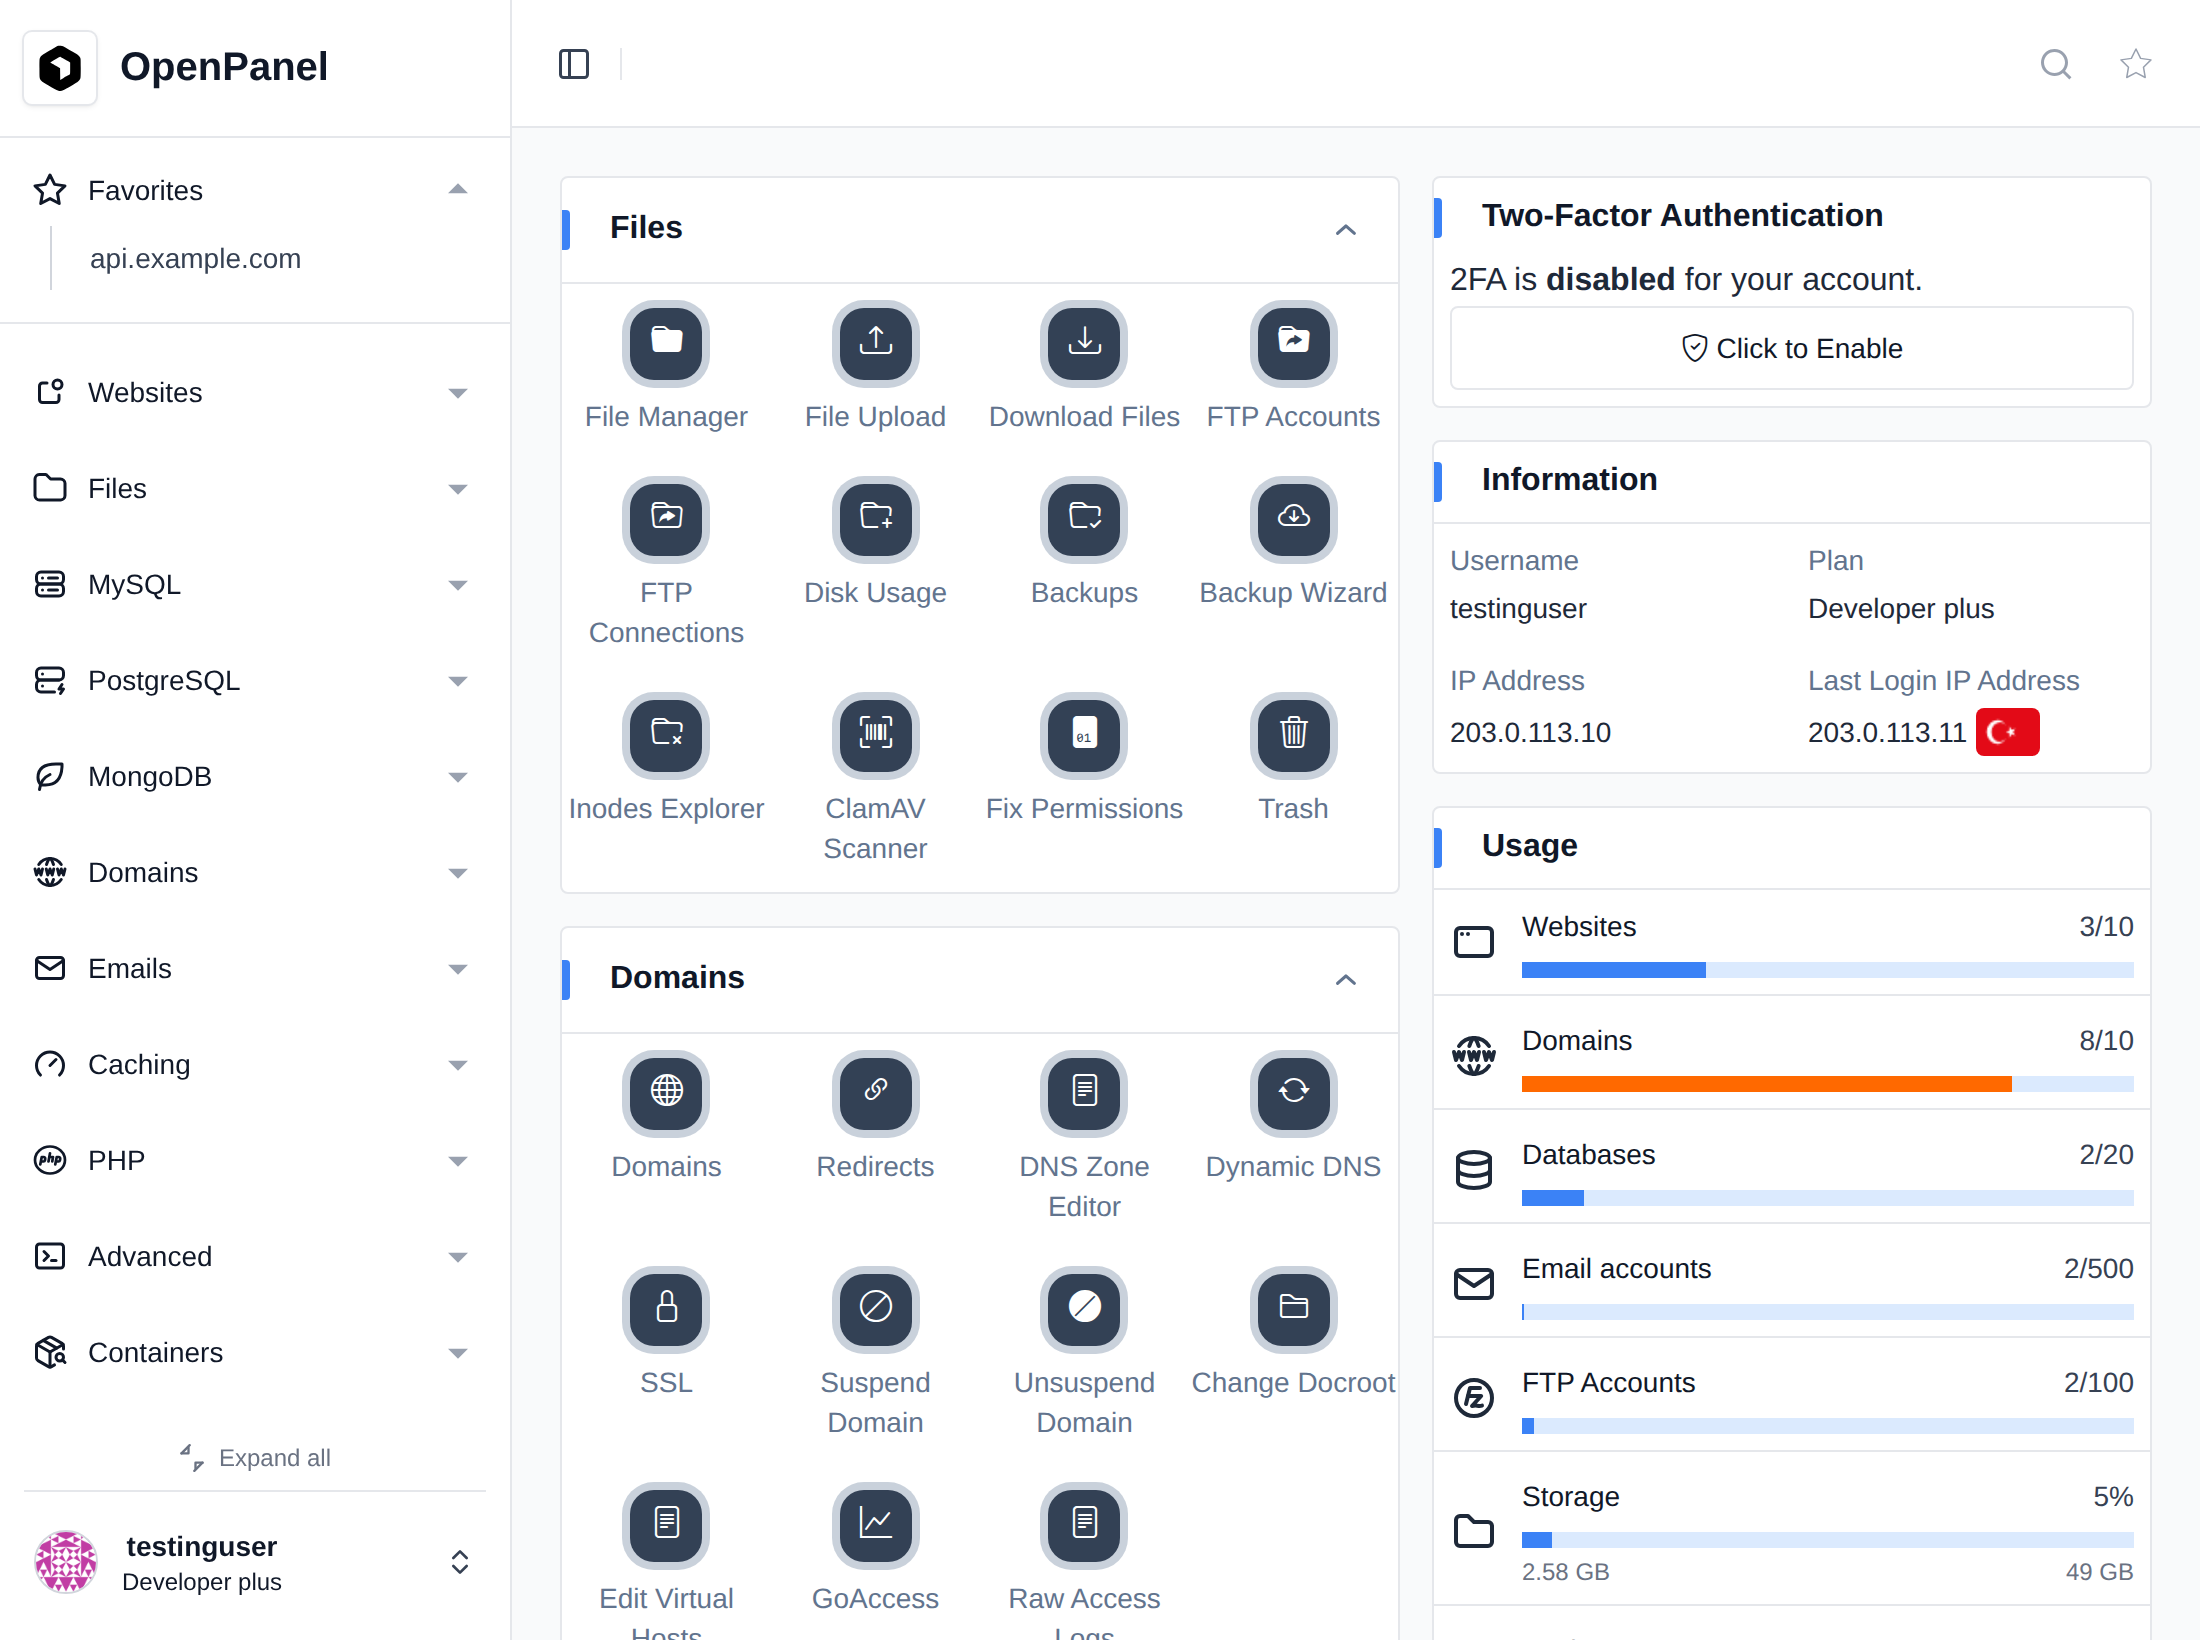Click the Domains usage progress bar
Screen dimensions: 2200x1640
(x=1827, y=1084)
